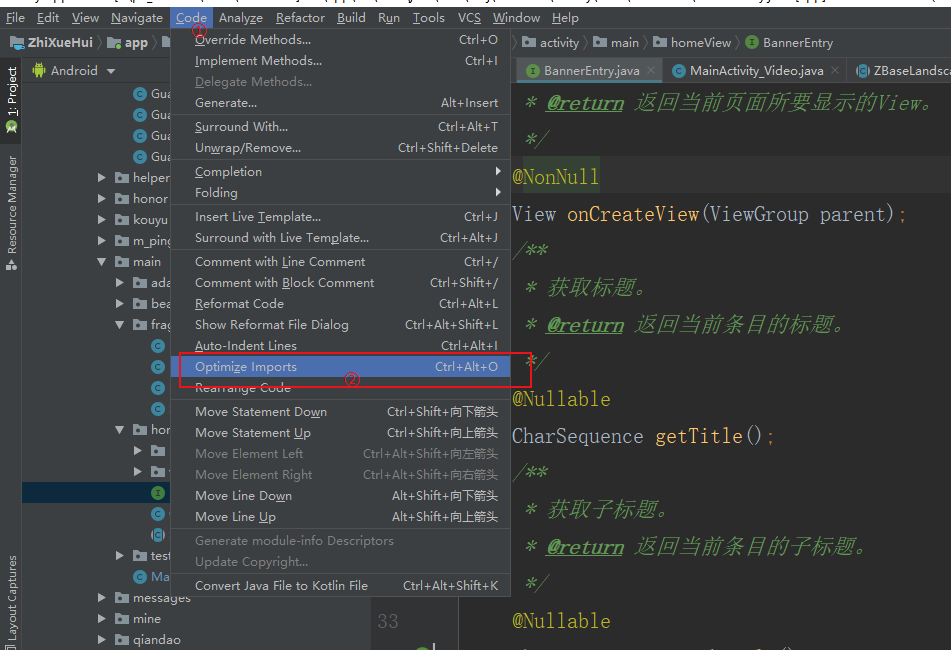Open the Window menu
This screenshot has width=951, height=650.
pyautogui.click(x=516, y=18)
